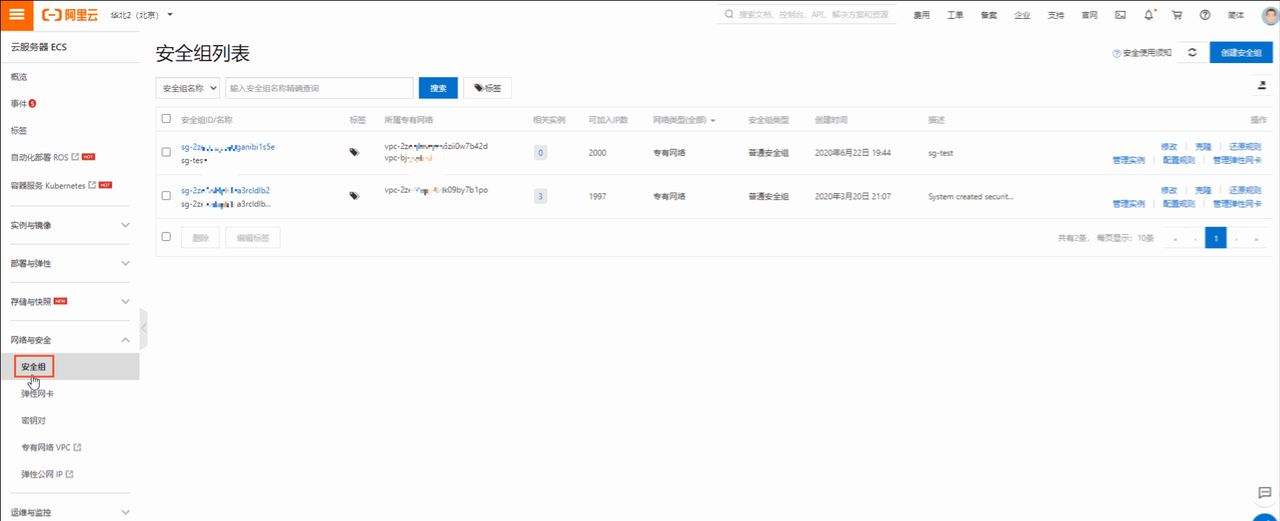Click the blue 搜索 button
Image resolution: width=1280 pixels, height=521 pixels.
tap(438, 88)
